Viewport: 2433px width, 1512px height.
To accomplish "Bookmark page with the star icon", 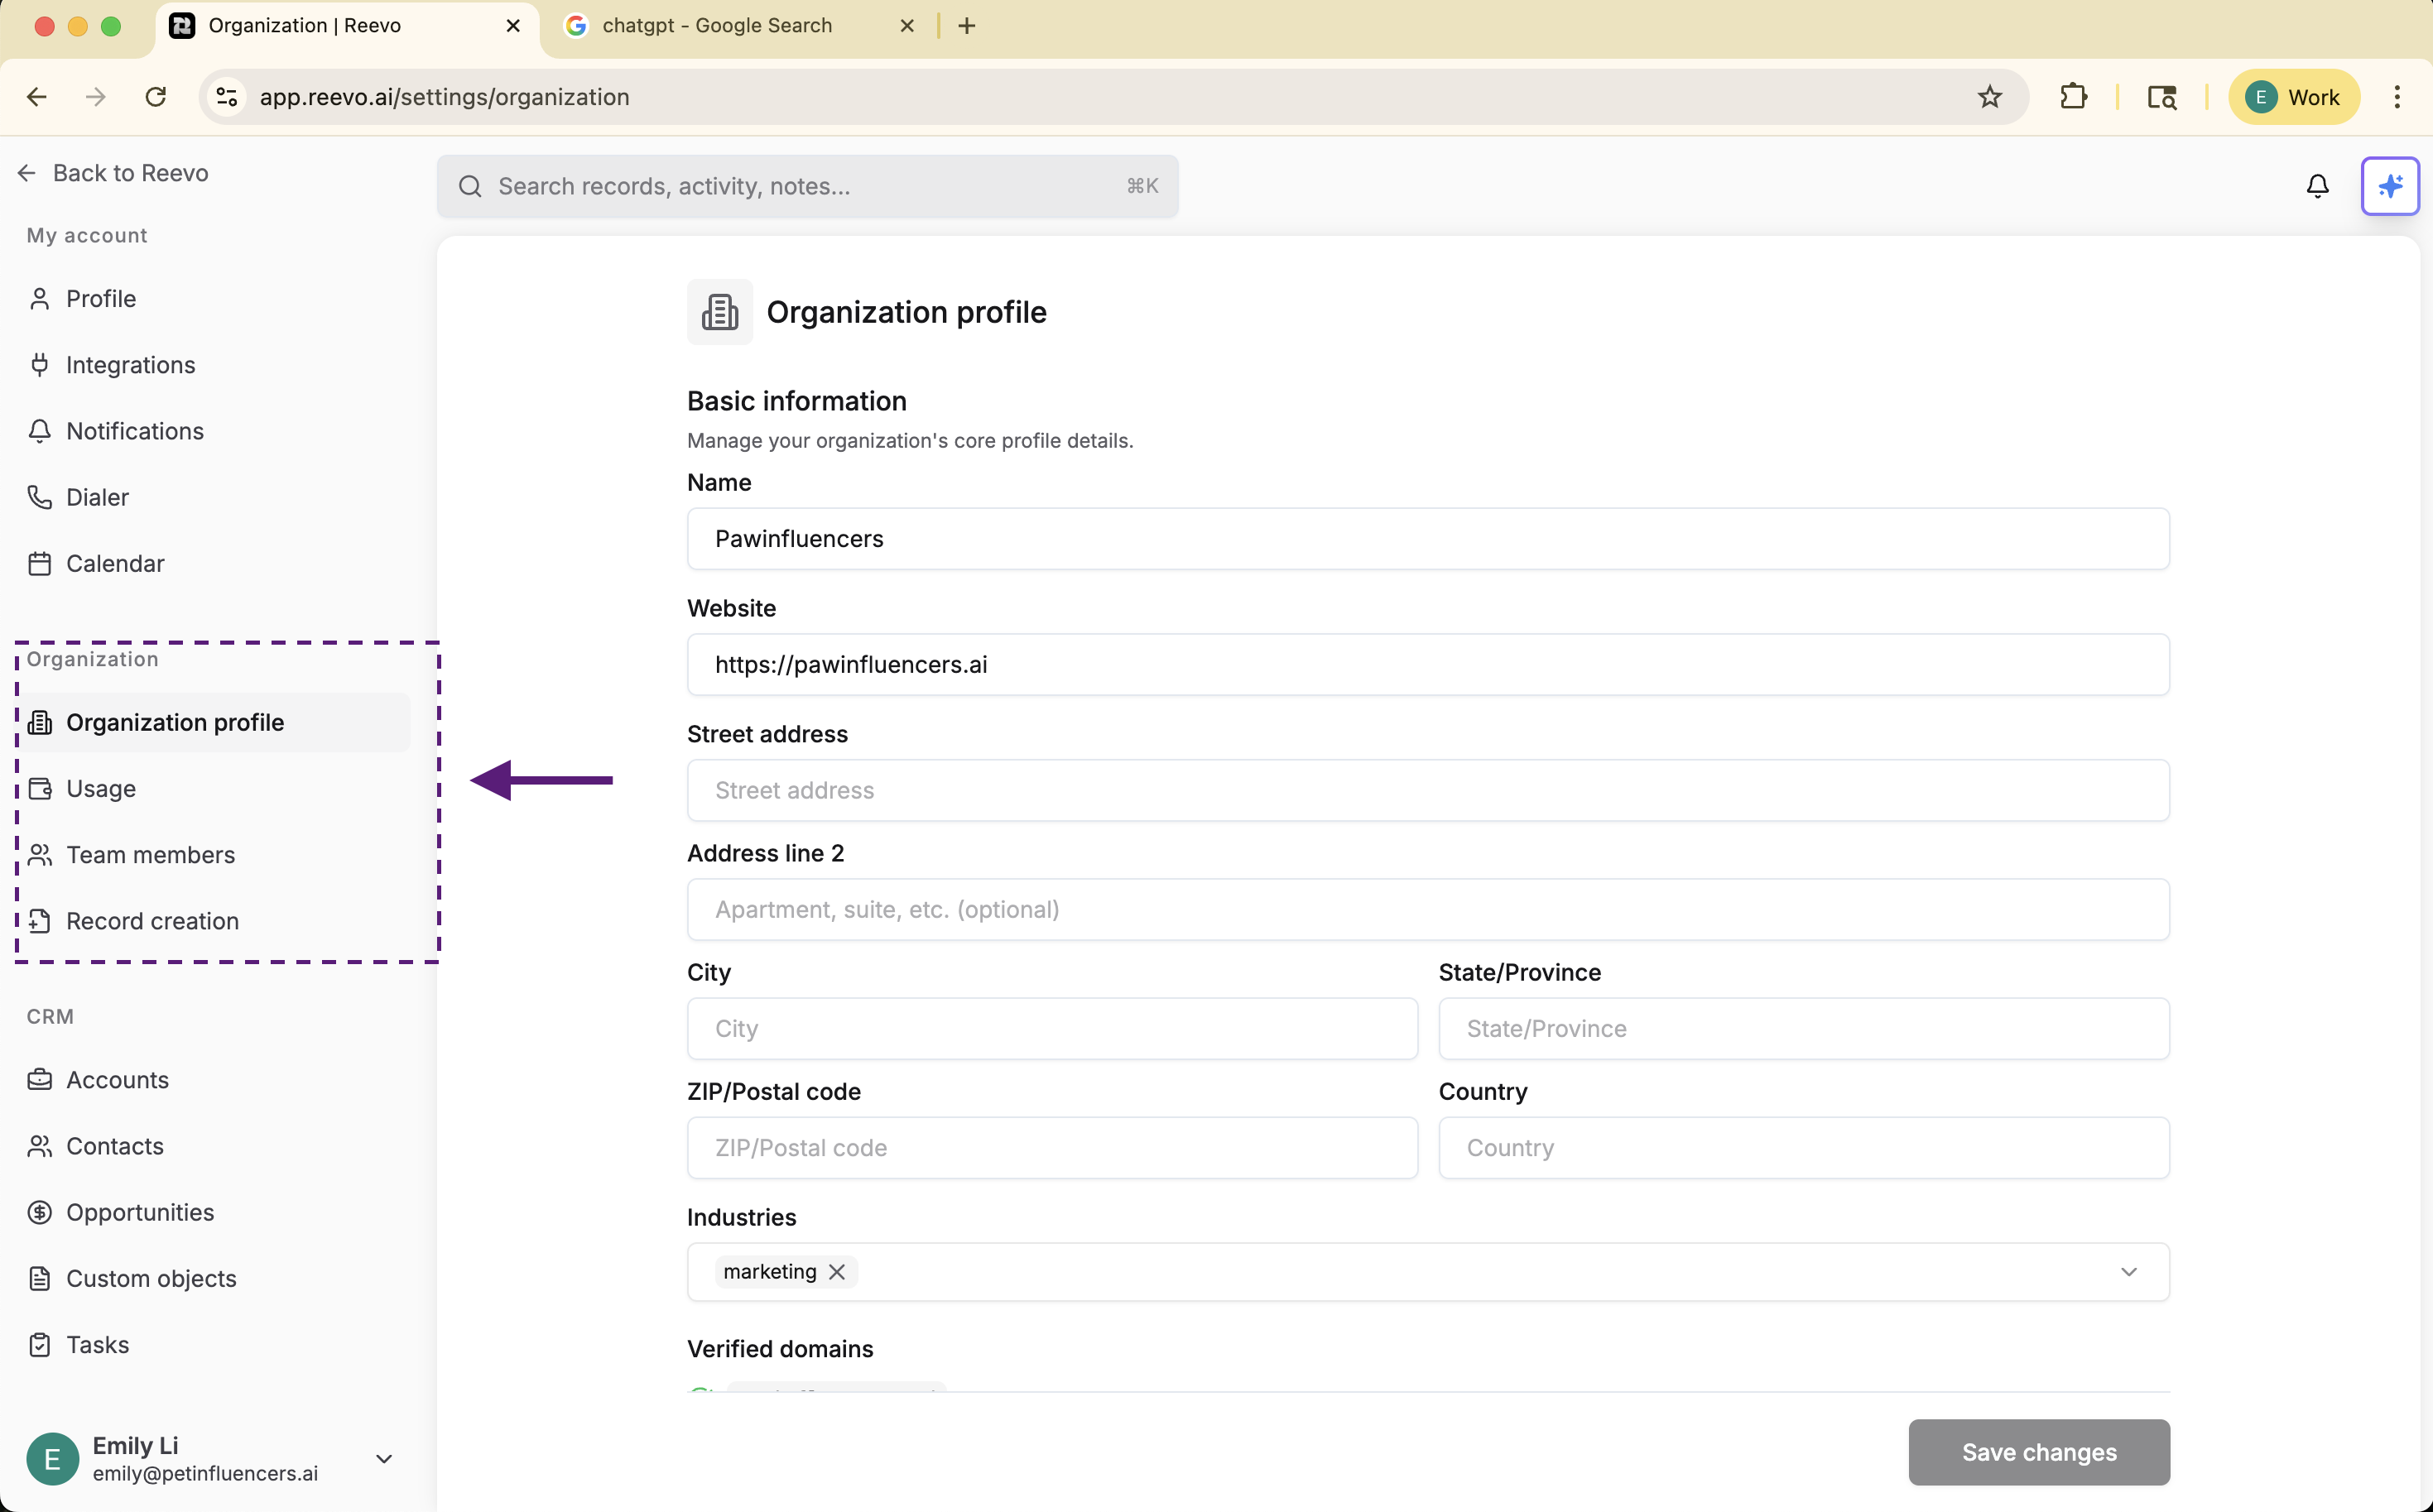I will [1989, 97].
